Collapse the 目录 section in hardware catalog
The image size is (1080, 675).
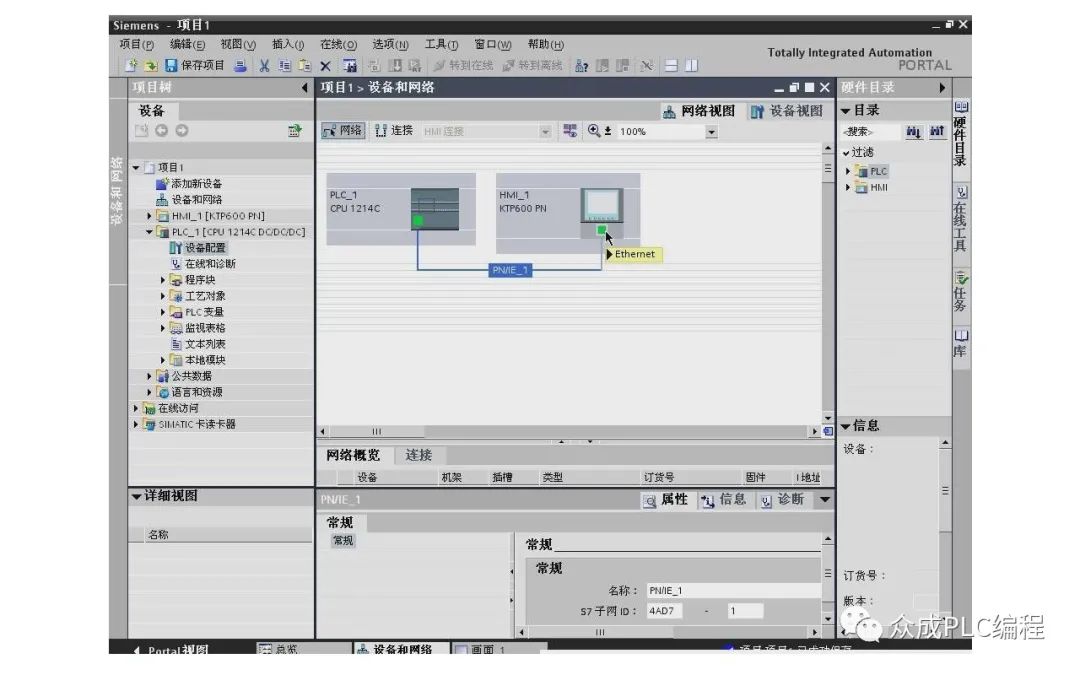click(x=845, y=110)
